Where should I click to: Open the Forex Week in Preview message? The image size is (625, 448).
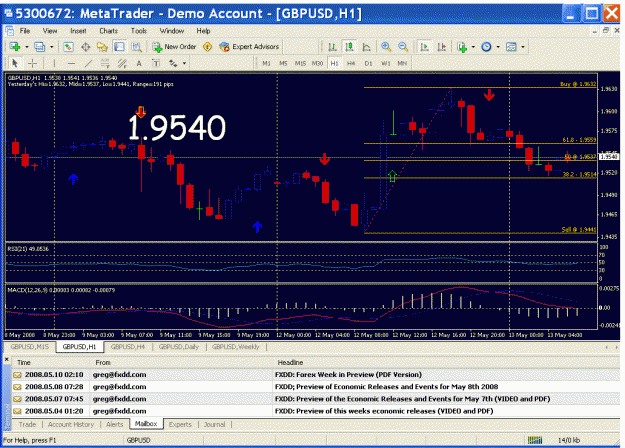[316, 375]
